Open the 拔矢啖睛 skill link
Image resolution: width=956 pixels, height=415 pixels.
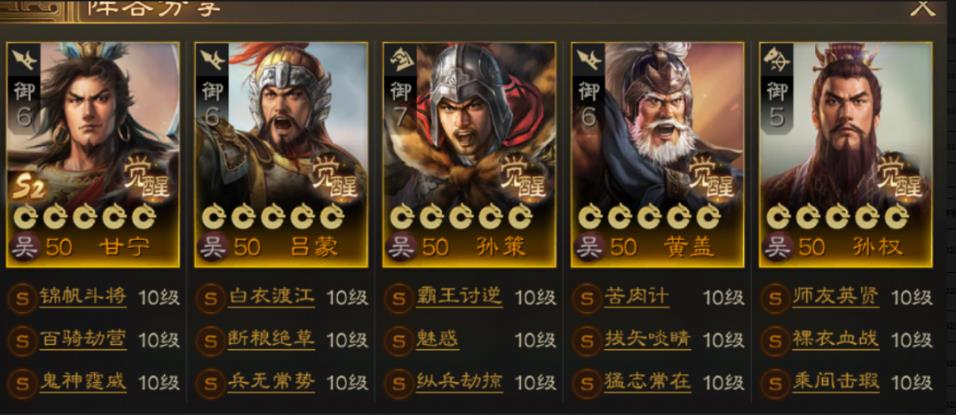pyautogui.click(x=647, y=339)
